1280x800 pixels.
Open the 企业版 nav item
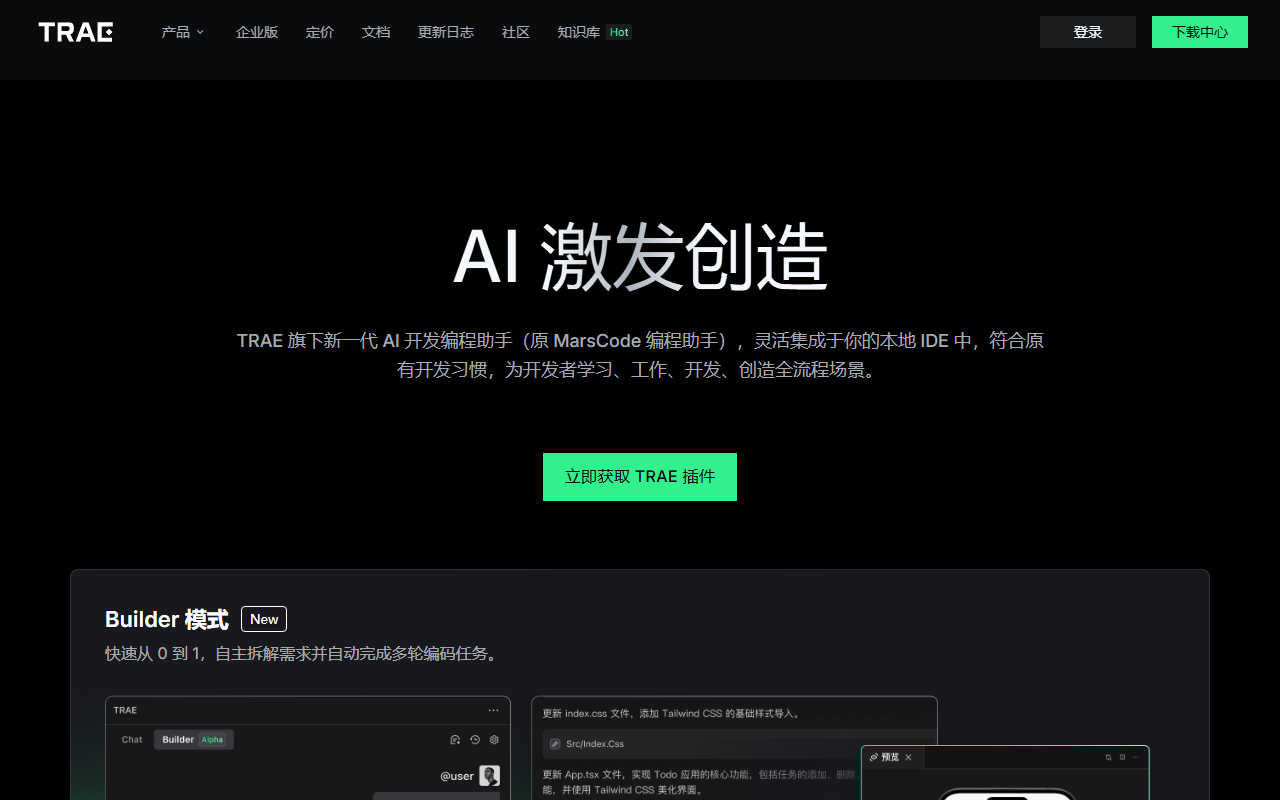tap(257, 32)
